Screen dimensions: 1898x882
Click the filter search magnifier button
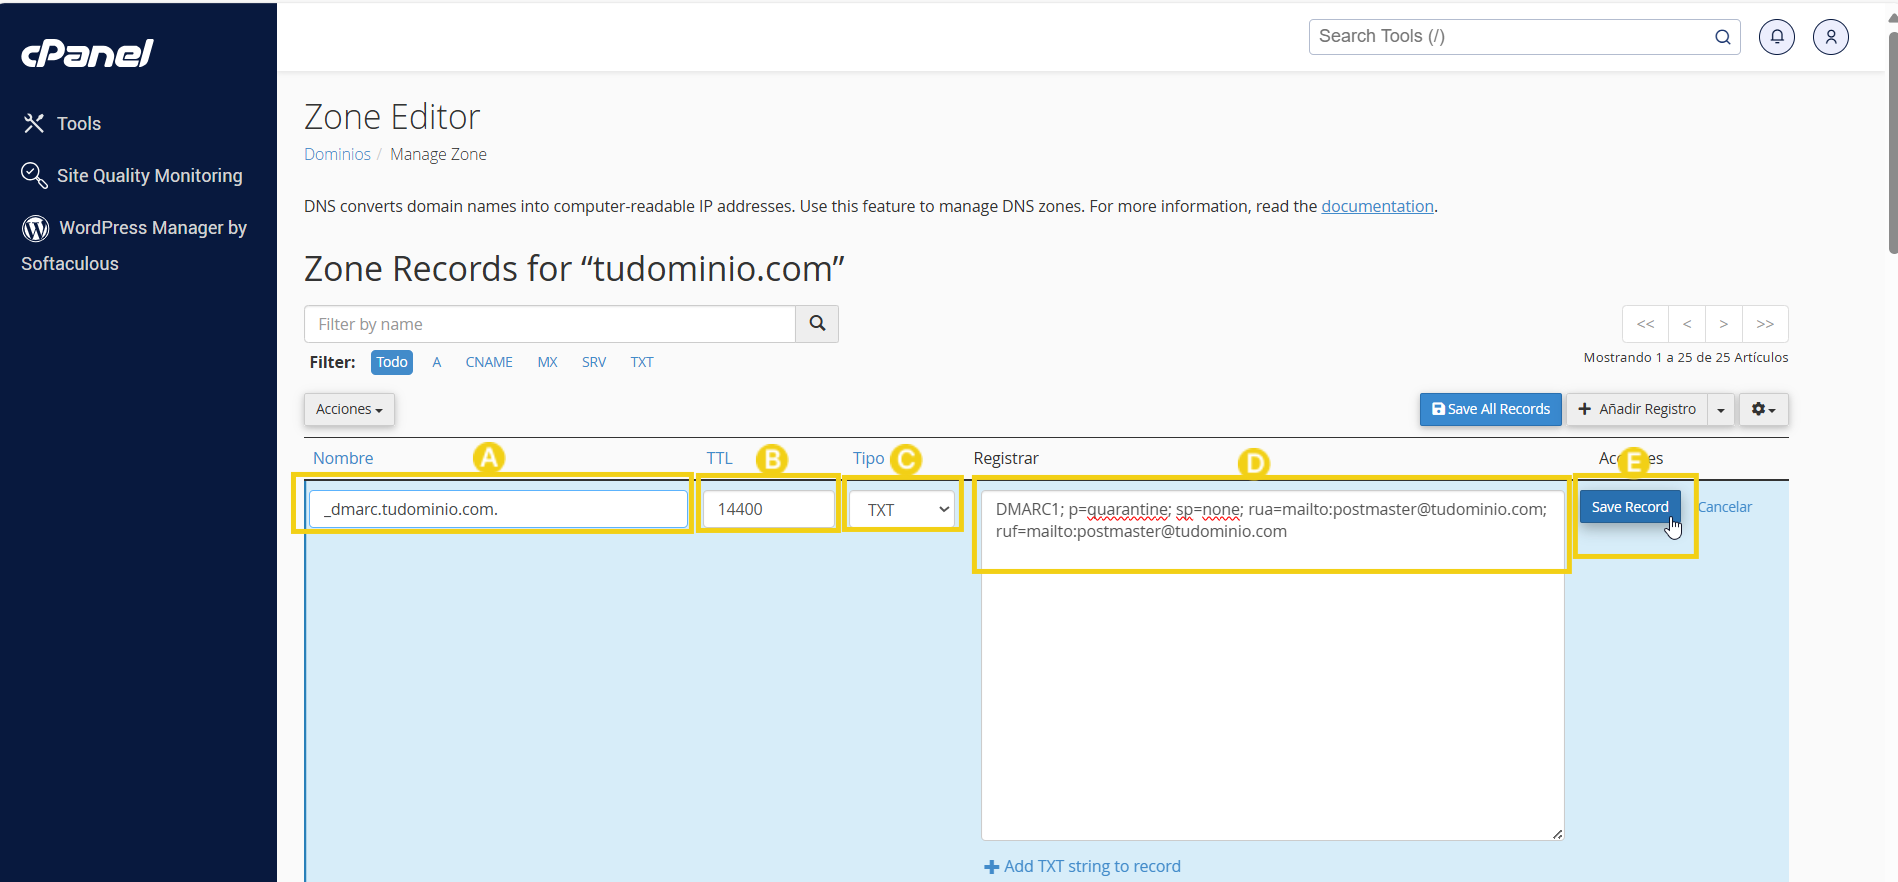817,324
